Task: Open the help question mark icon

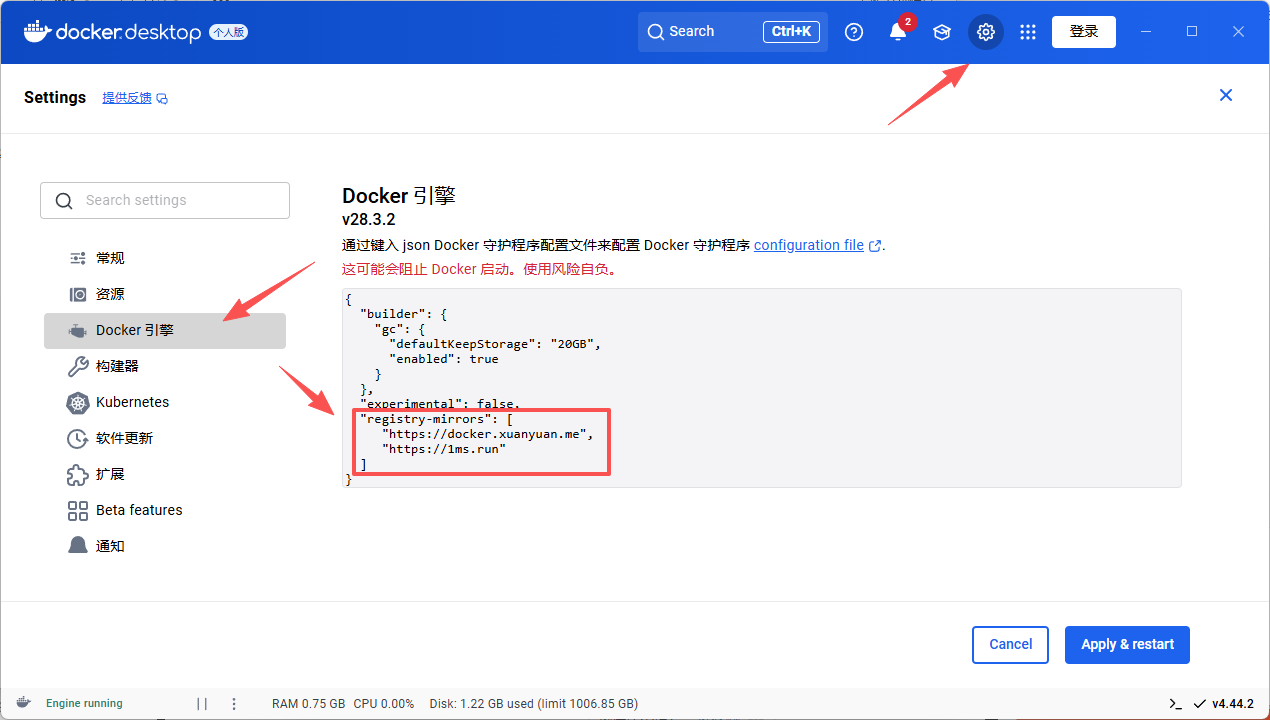Action: 854,32
